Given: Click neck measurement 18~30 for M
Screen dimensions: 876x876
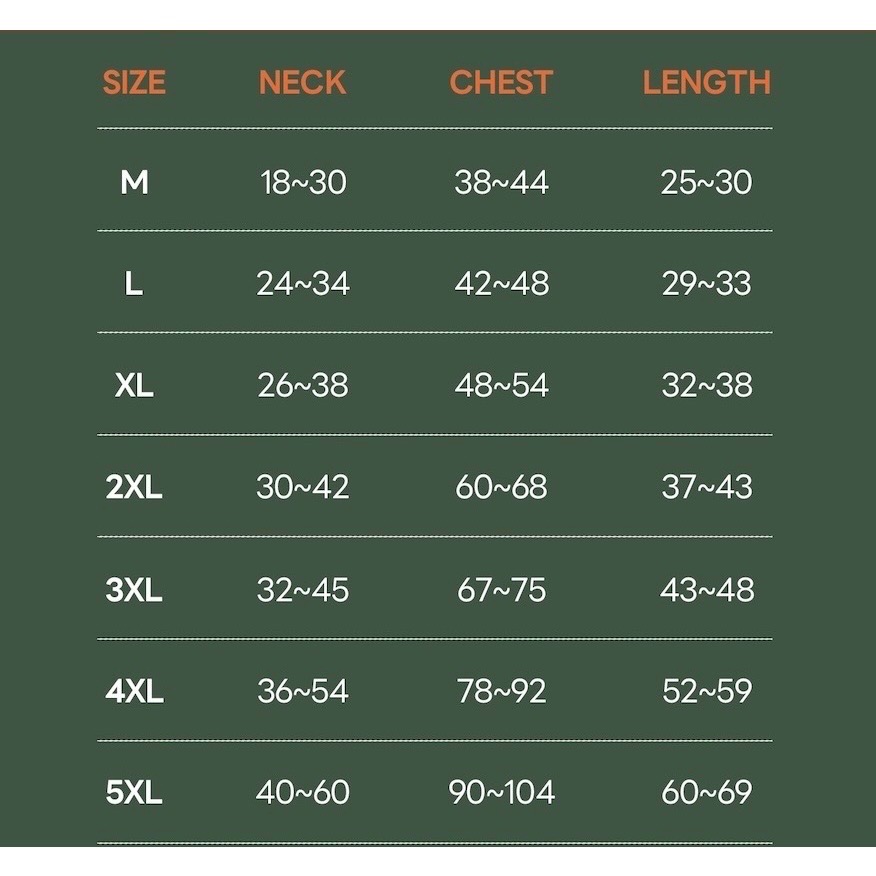Looking at the screenshot, I should pos(303,182).
